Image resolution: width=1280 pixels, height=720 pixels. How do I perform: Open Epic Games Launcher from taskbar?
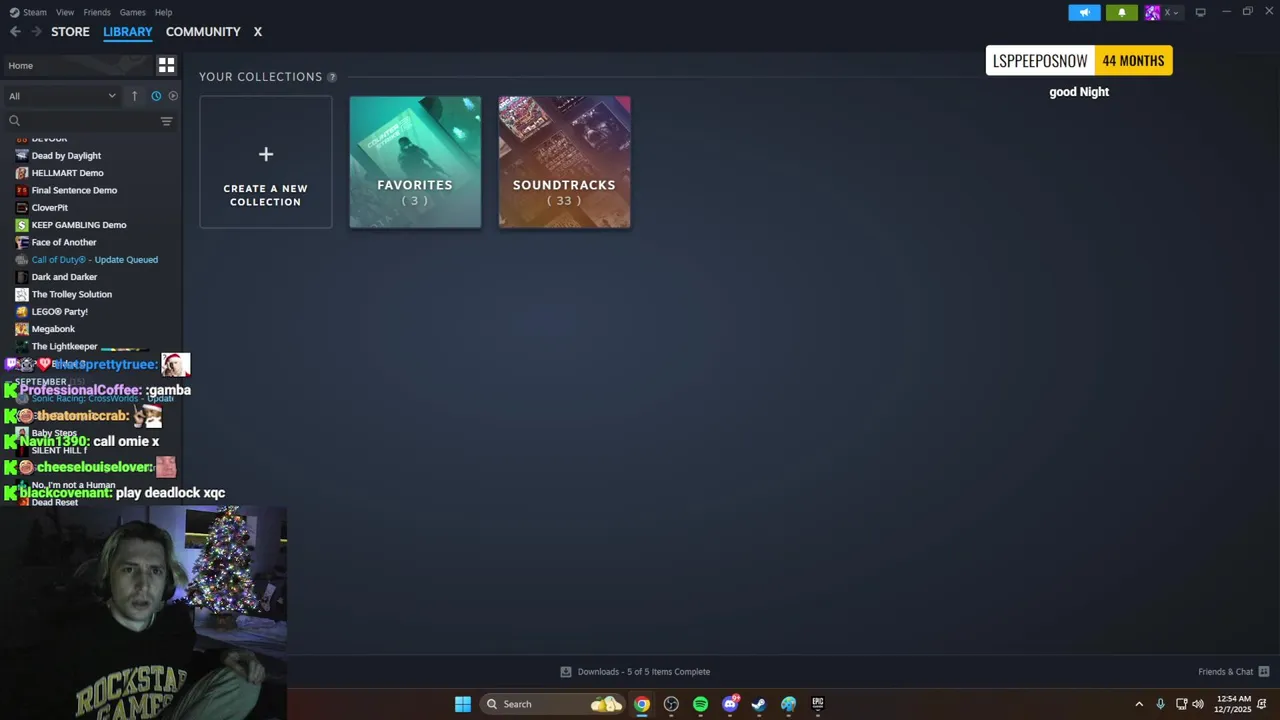(817, 704)
